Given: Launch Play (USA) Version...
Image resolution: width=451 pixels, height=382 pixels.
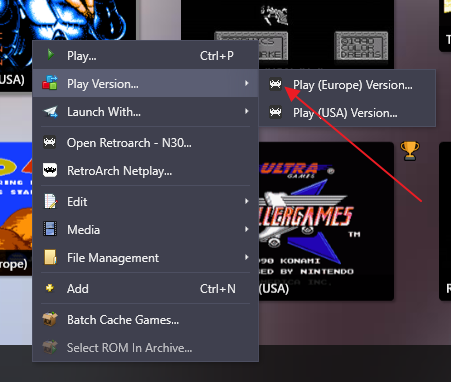Looking at the screenshot, I should pyautogui.click(x=347, y=113).
